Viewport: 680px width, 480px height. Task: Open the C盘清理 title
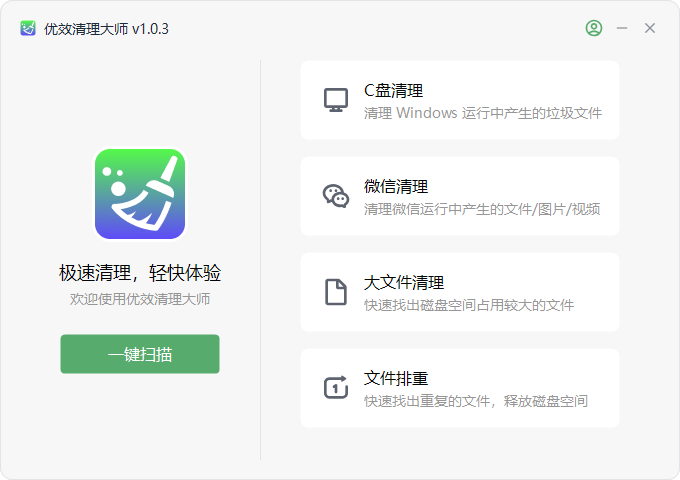click(393, 91)
